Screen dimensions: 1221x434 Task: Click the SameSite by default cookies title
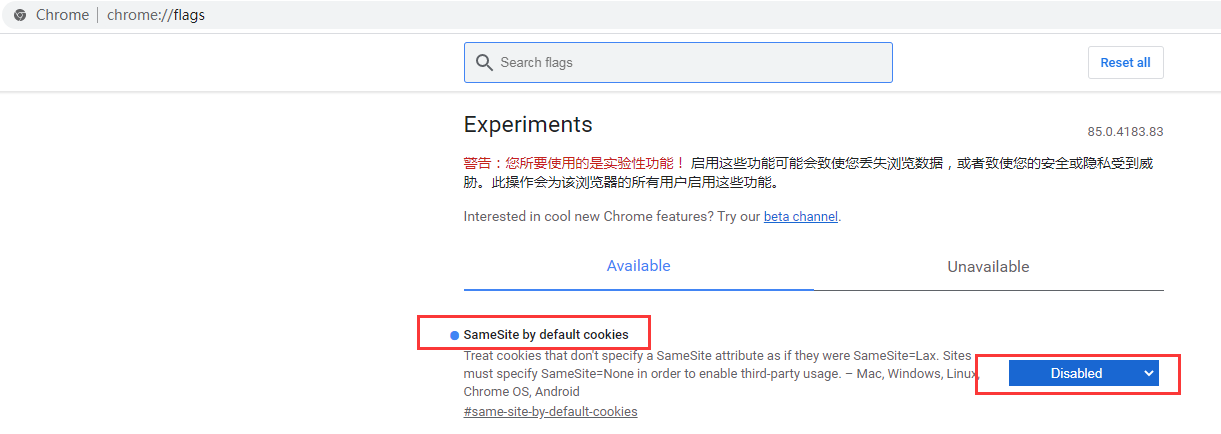pos(546,334)
